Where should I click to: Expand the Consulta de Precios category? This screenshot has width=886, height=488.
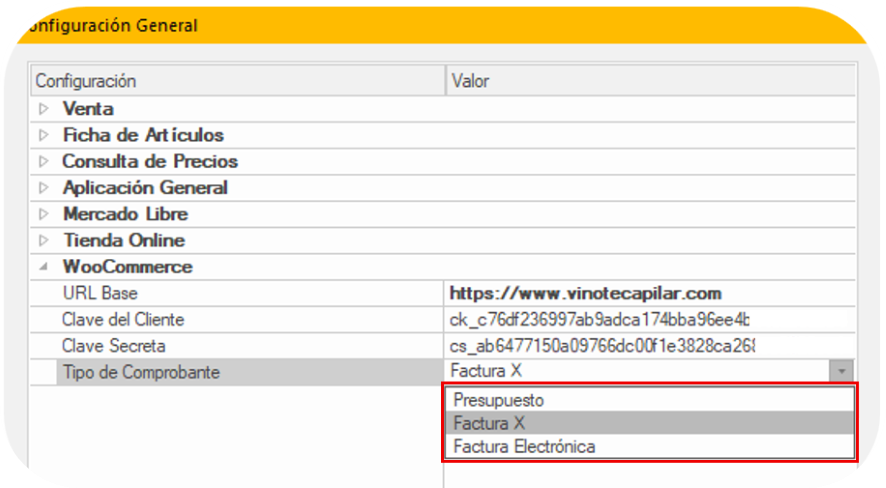coord(44,161)
